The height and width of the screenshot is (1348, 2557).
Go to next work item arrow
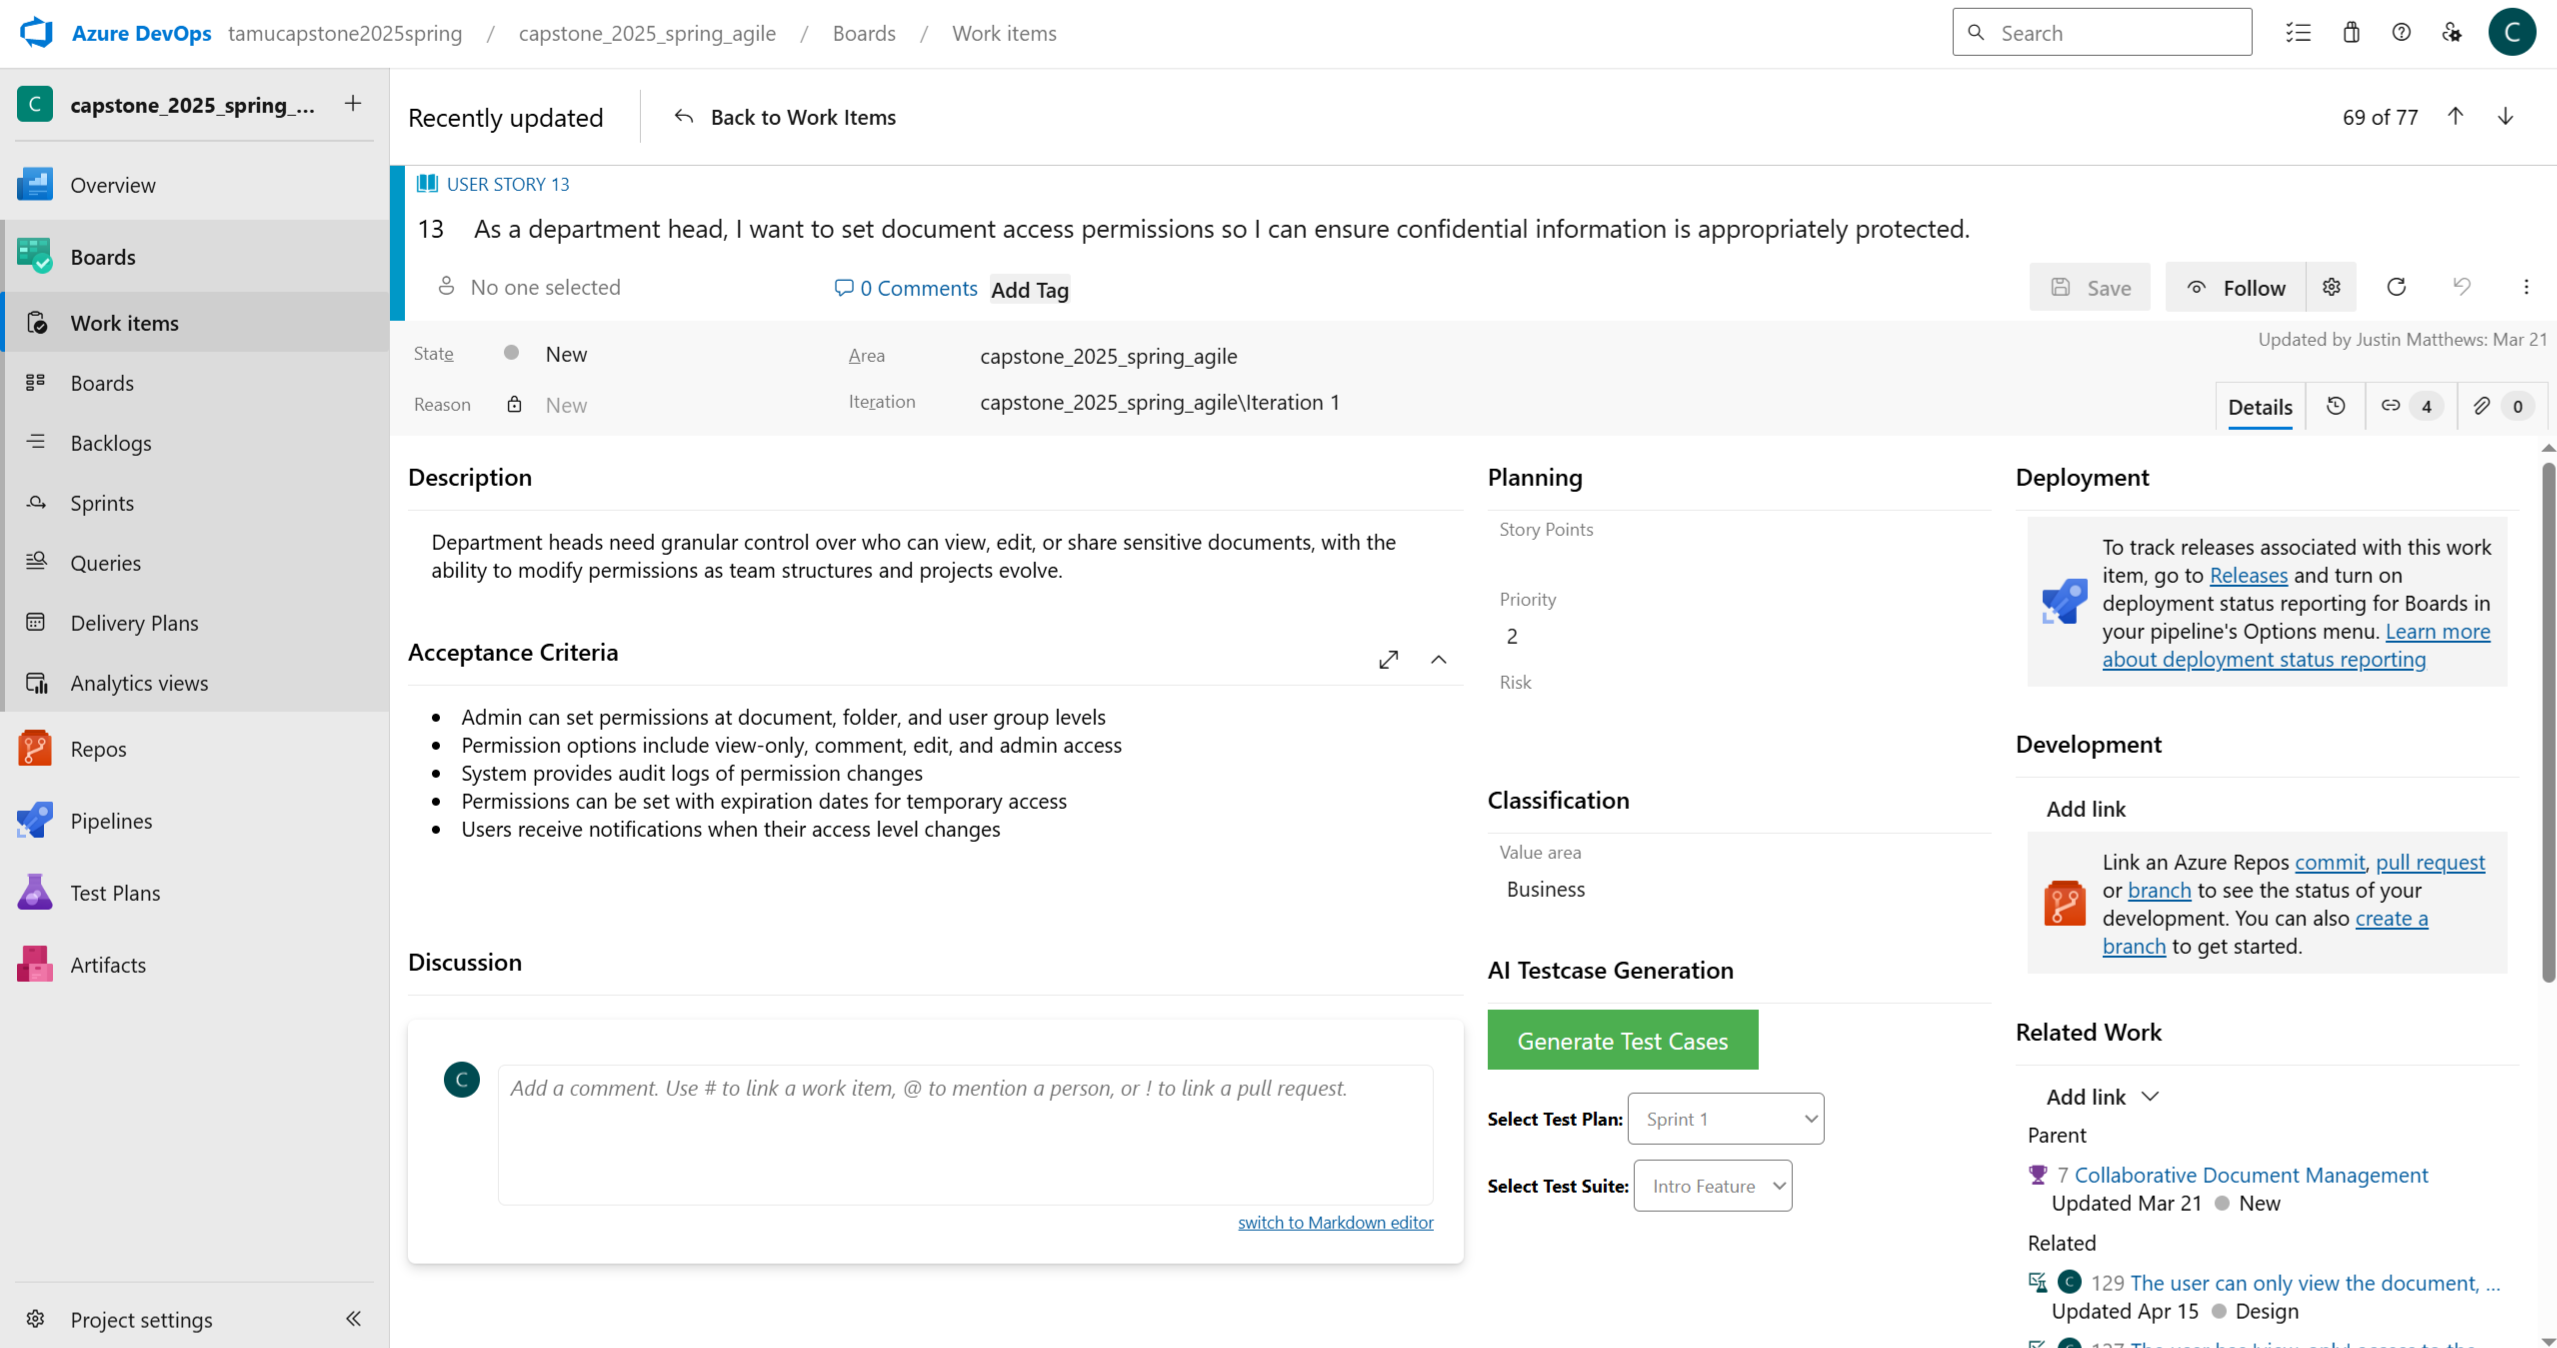(2505, 117)
